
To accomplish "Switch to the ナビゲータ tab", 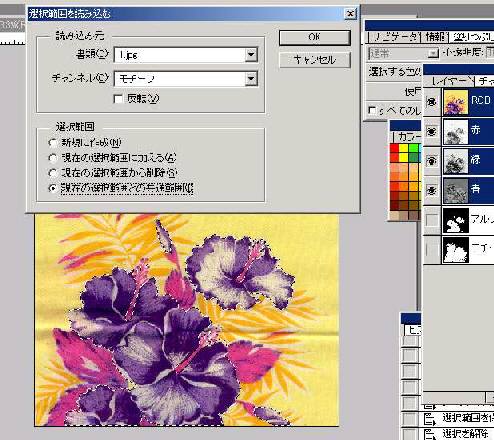I will click(x=395, y=37).
